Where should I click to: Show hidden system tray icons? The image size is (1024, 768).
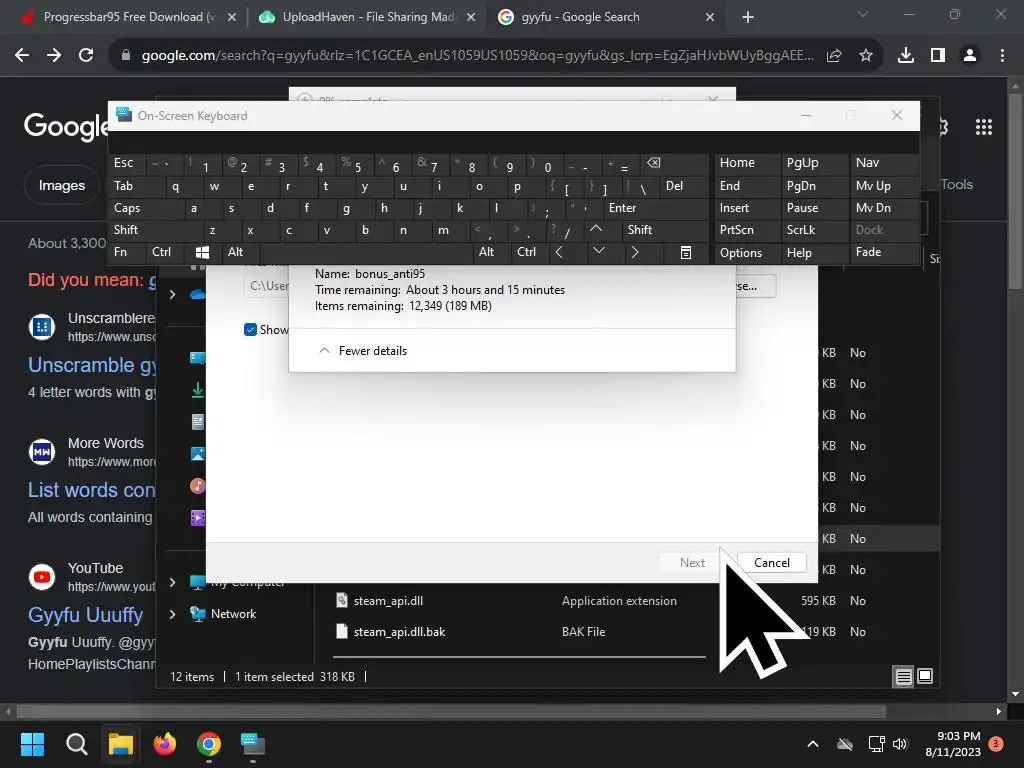pyautogui.click(x=813, y=744)
